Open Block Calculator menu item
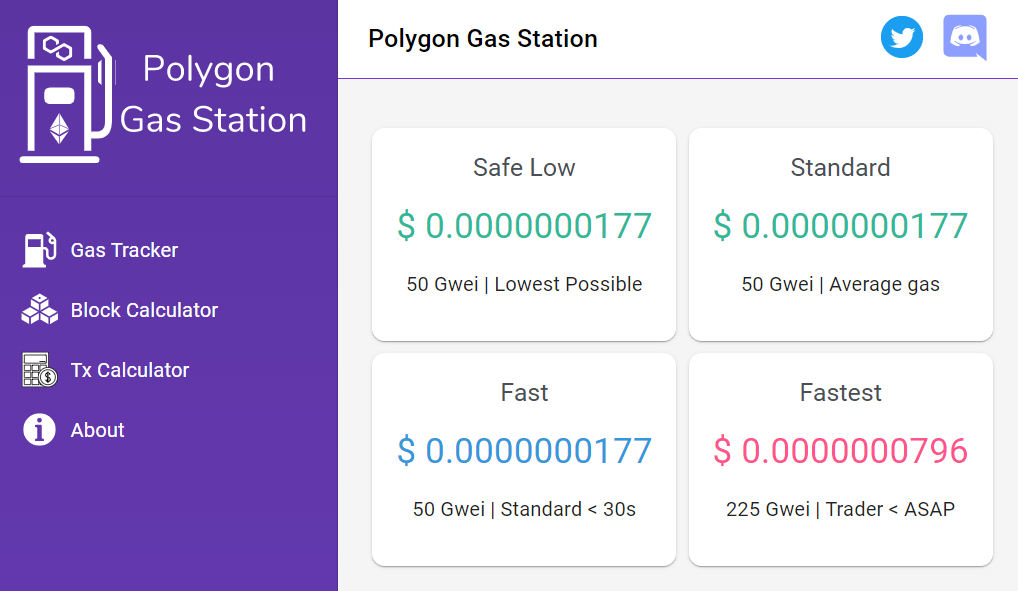Screen dimensions: 1018x591 point(120,310)
